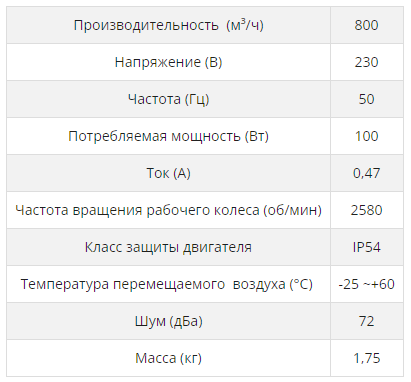
Task: Select the 0,47 current value
Action: click(x=366, y=173)
